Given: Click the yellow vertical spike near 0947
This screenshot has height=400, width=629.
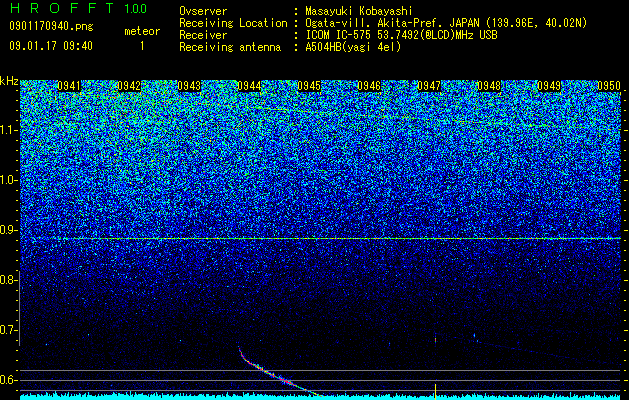Looking at the screenshot, I should pyautogui.click(x=435, y=391).
